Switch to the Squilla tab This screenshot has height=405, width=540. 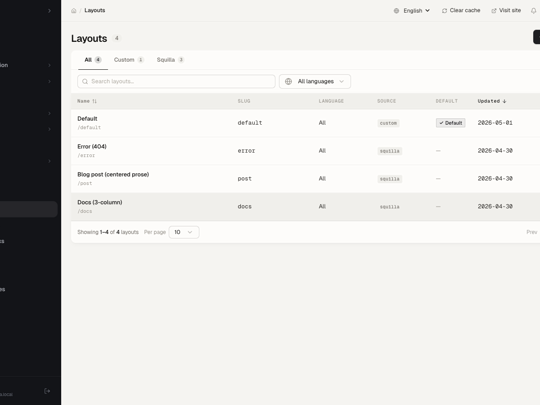pos(170,60)
